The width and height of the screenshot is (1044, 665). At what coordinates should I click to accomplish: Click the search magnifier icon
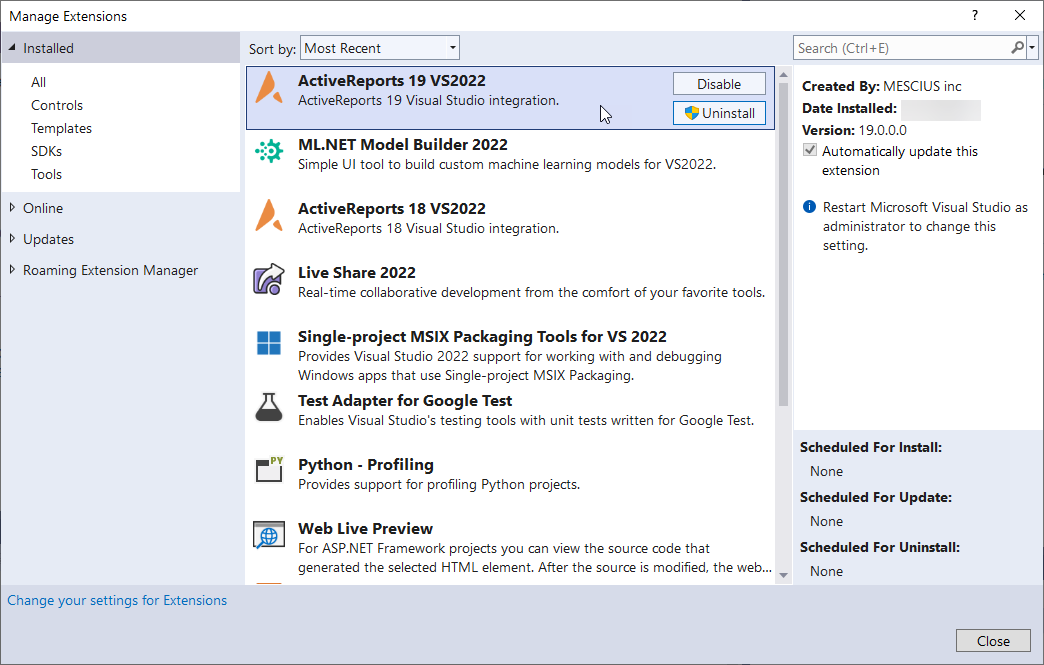(x=1017, y=48)
